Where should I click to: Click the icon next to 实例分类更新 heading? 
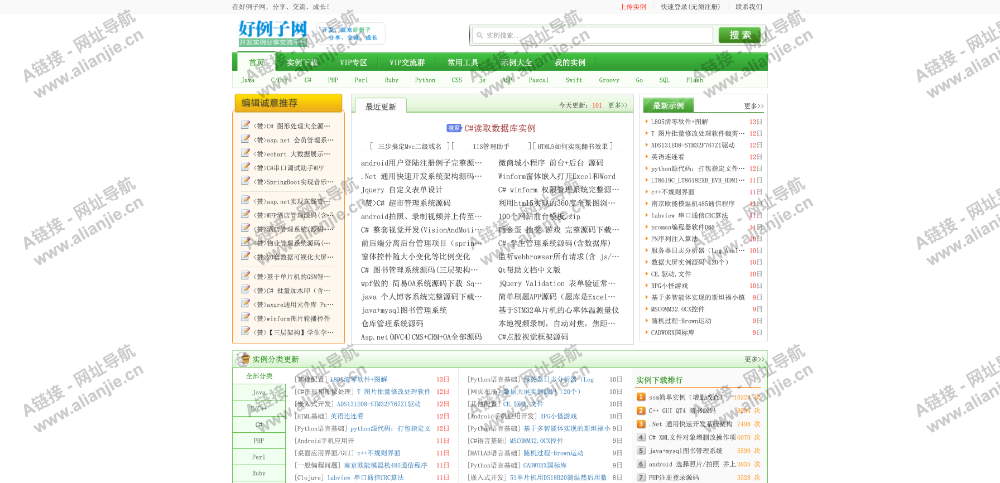point(243,359)
